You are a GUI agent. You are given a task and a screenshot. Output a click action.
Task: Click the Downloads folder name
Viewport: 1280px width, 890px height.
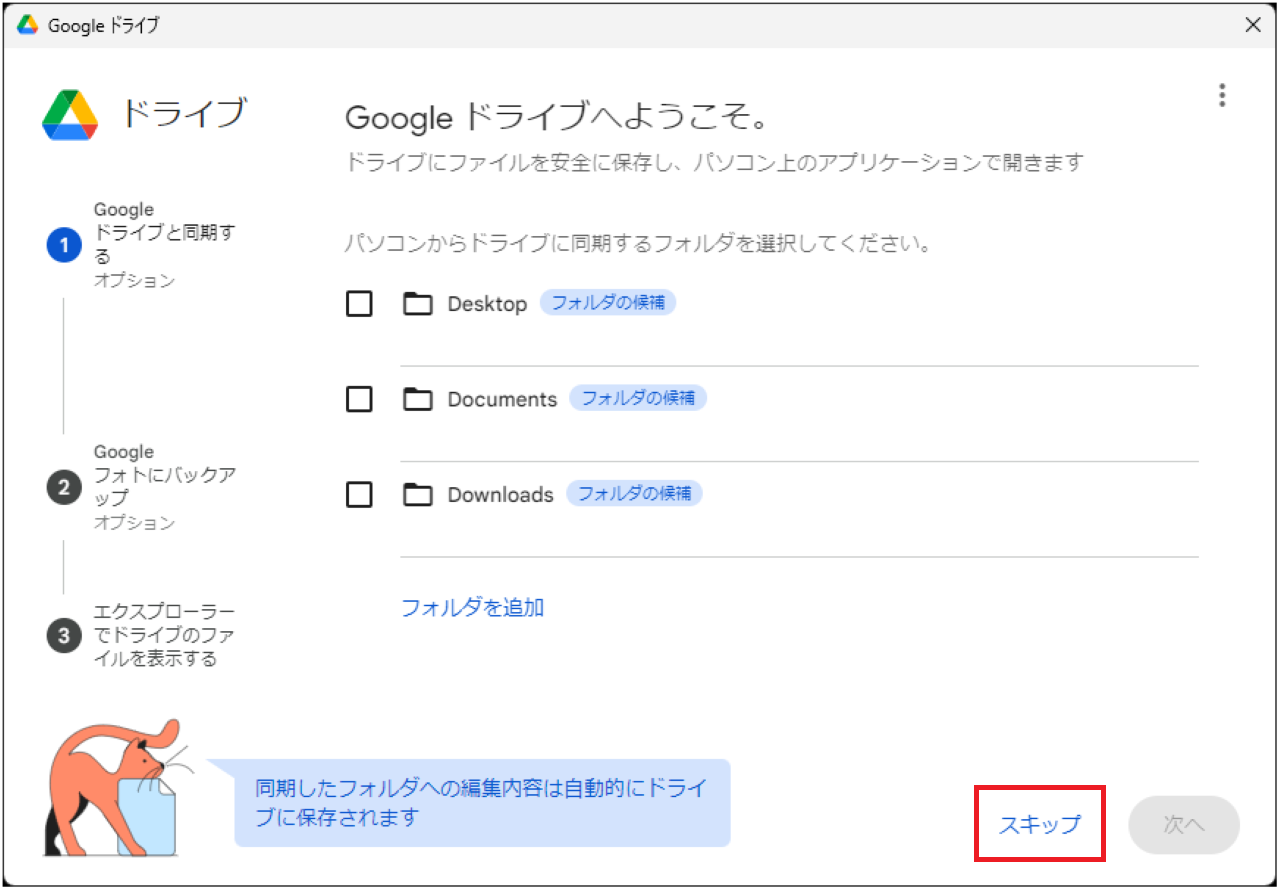tap(500, 494)
